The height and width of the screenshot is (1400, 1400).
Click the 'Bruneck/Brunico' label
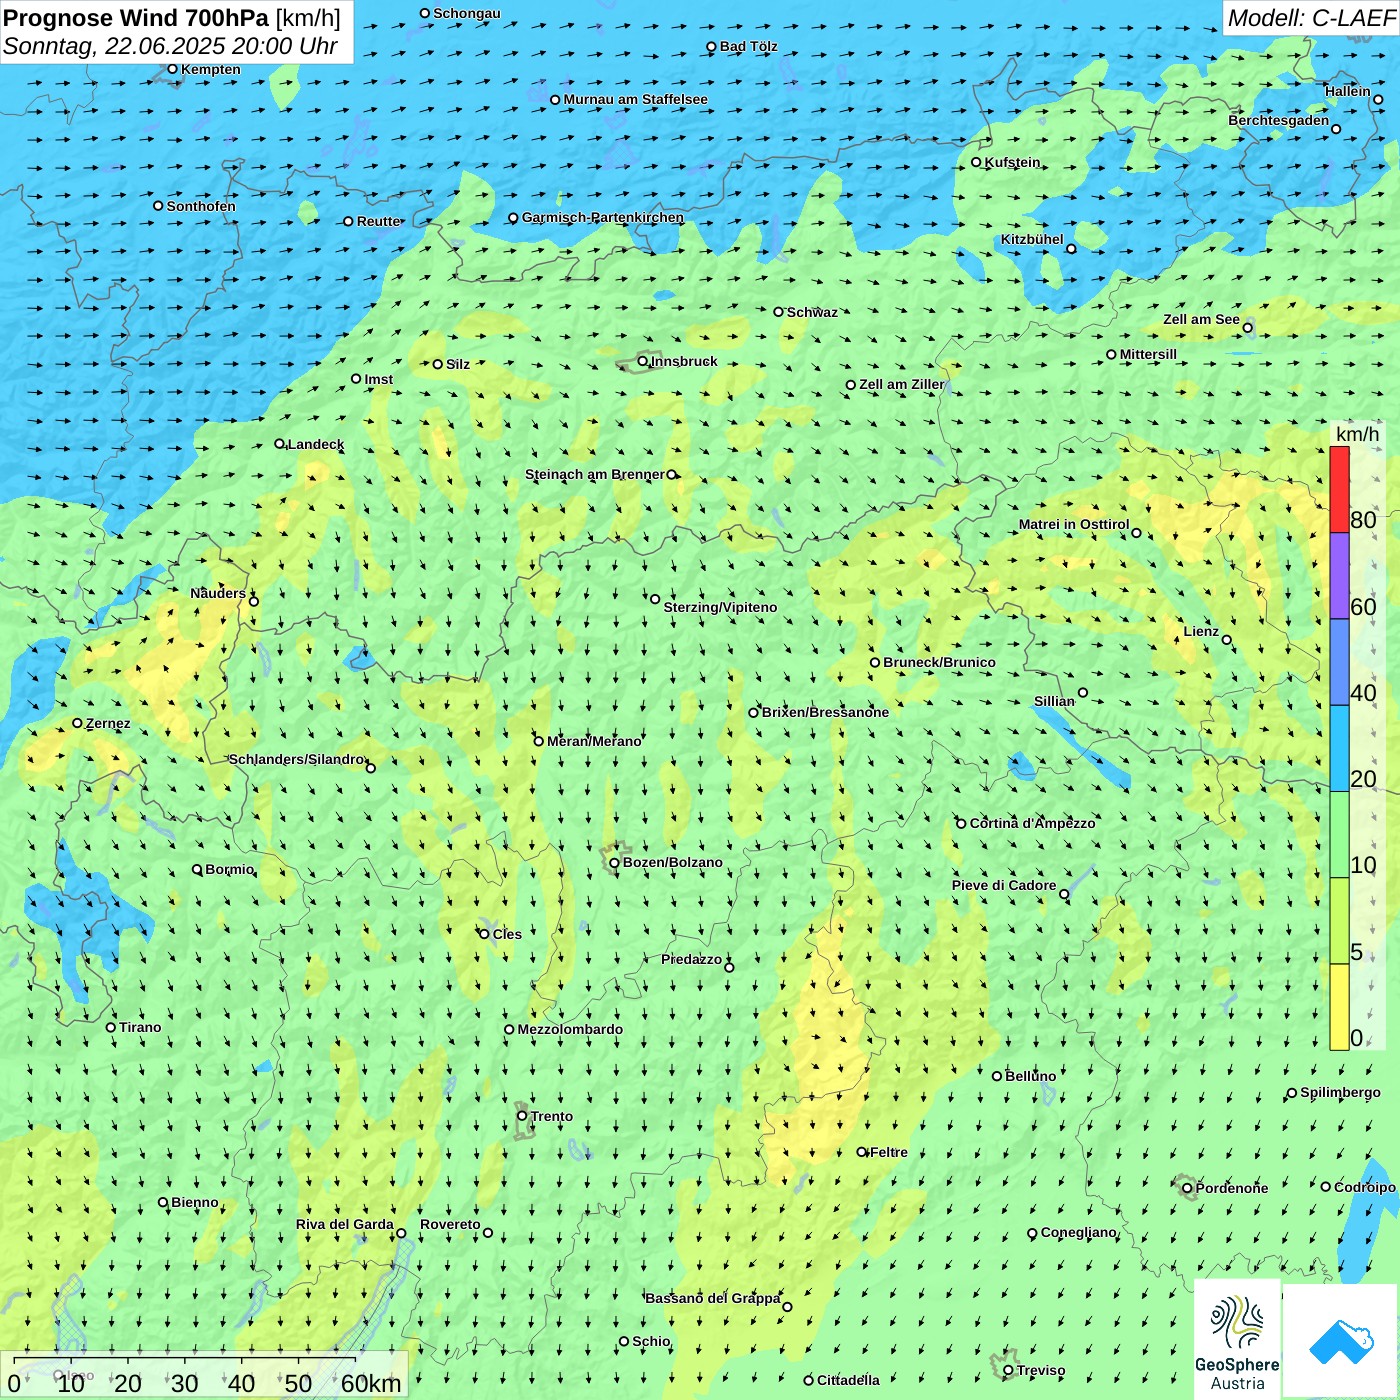coord(939,662)
